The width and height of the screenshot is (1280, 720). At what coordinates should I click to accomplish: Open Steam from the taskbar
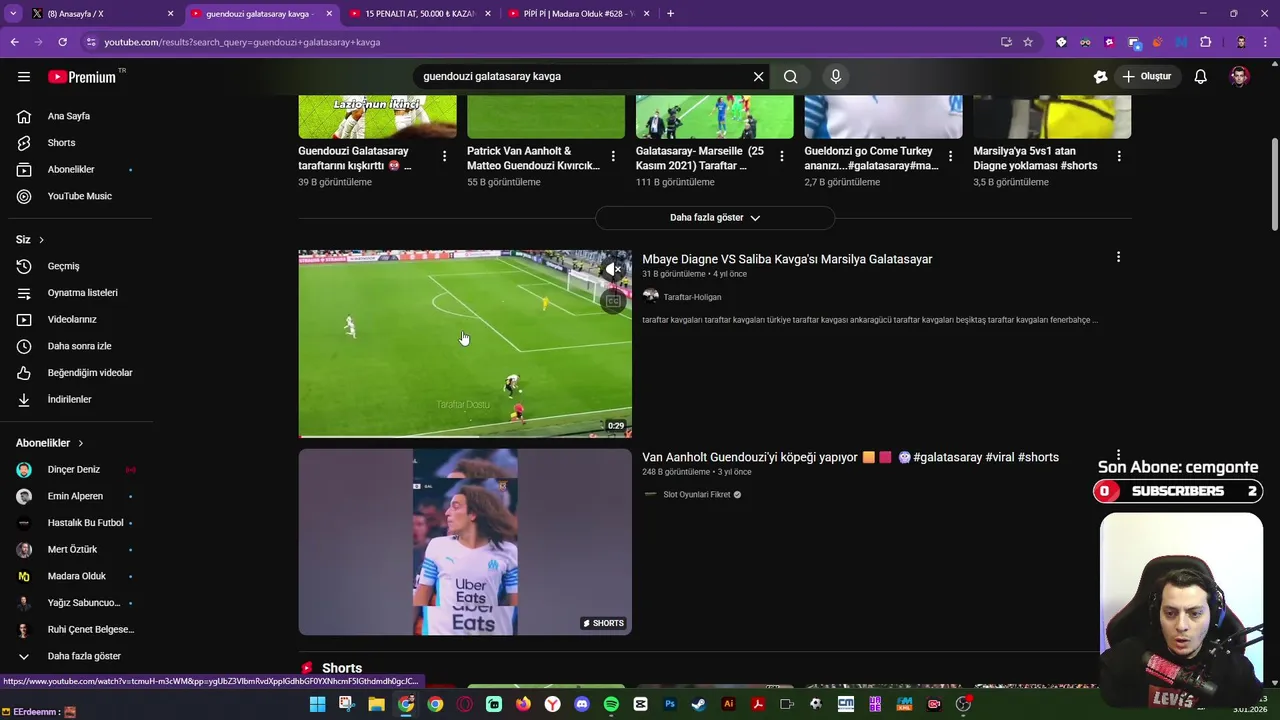point(699,704)
